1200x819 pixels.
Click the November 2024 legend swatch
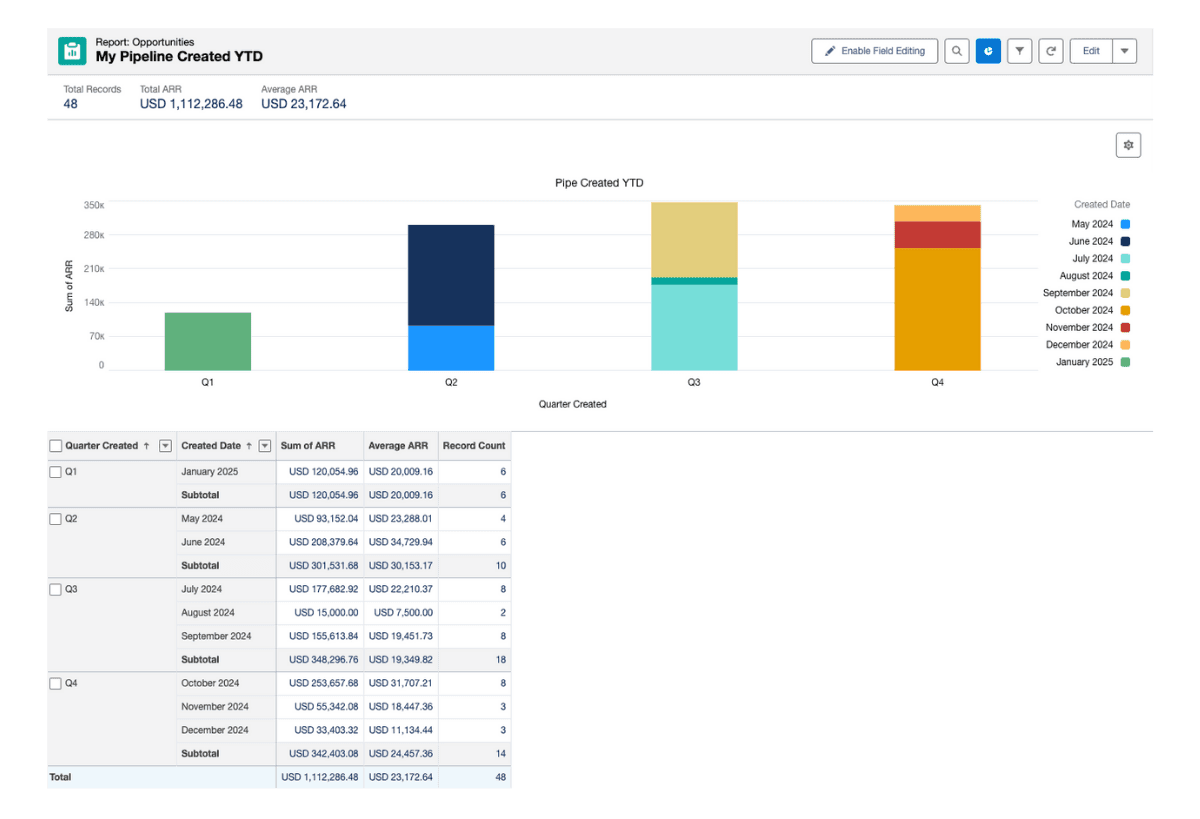tap(1125, 328)
